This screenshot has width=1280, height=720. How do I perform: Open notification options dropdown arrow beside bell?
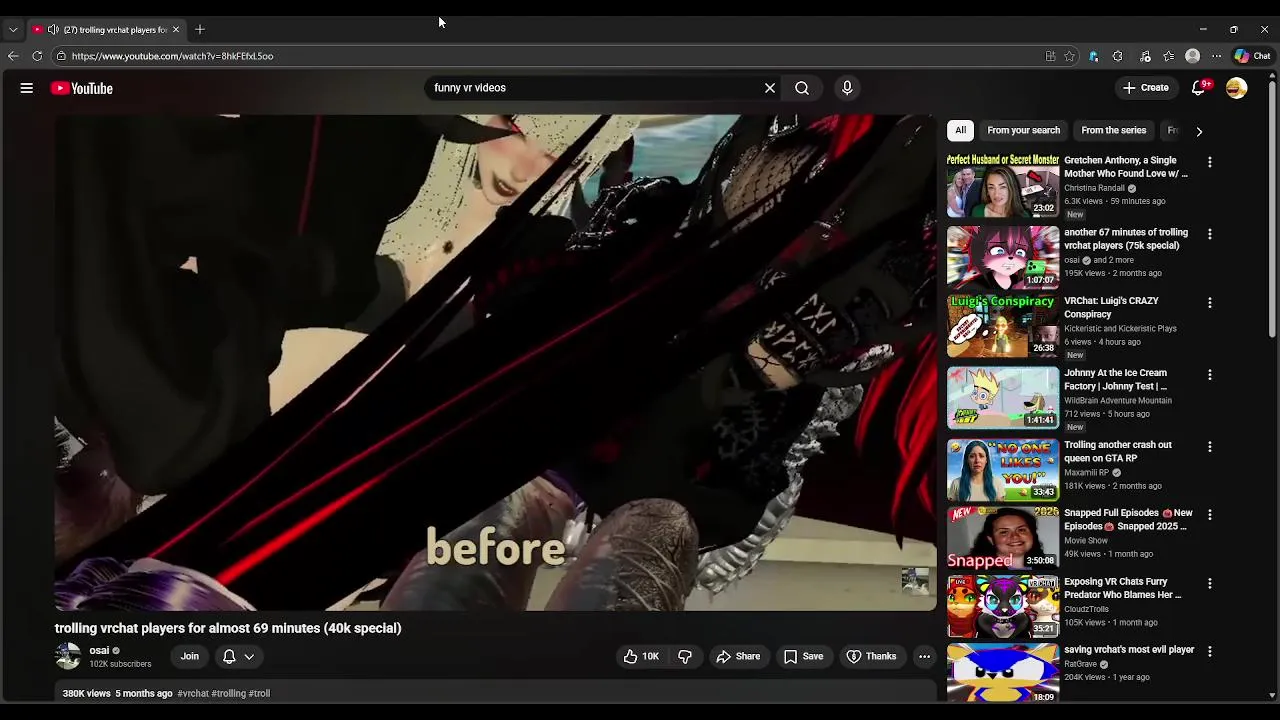(249, 656)
